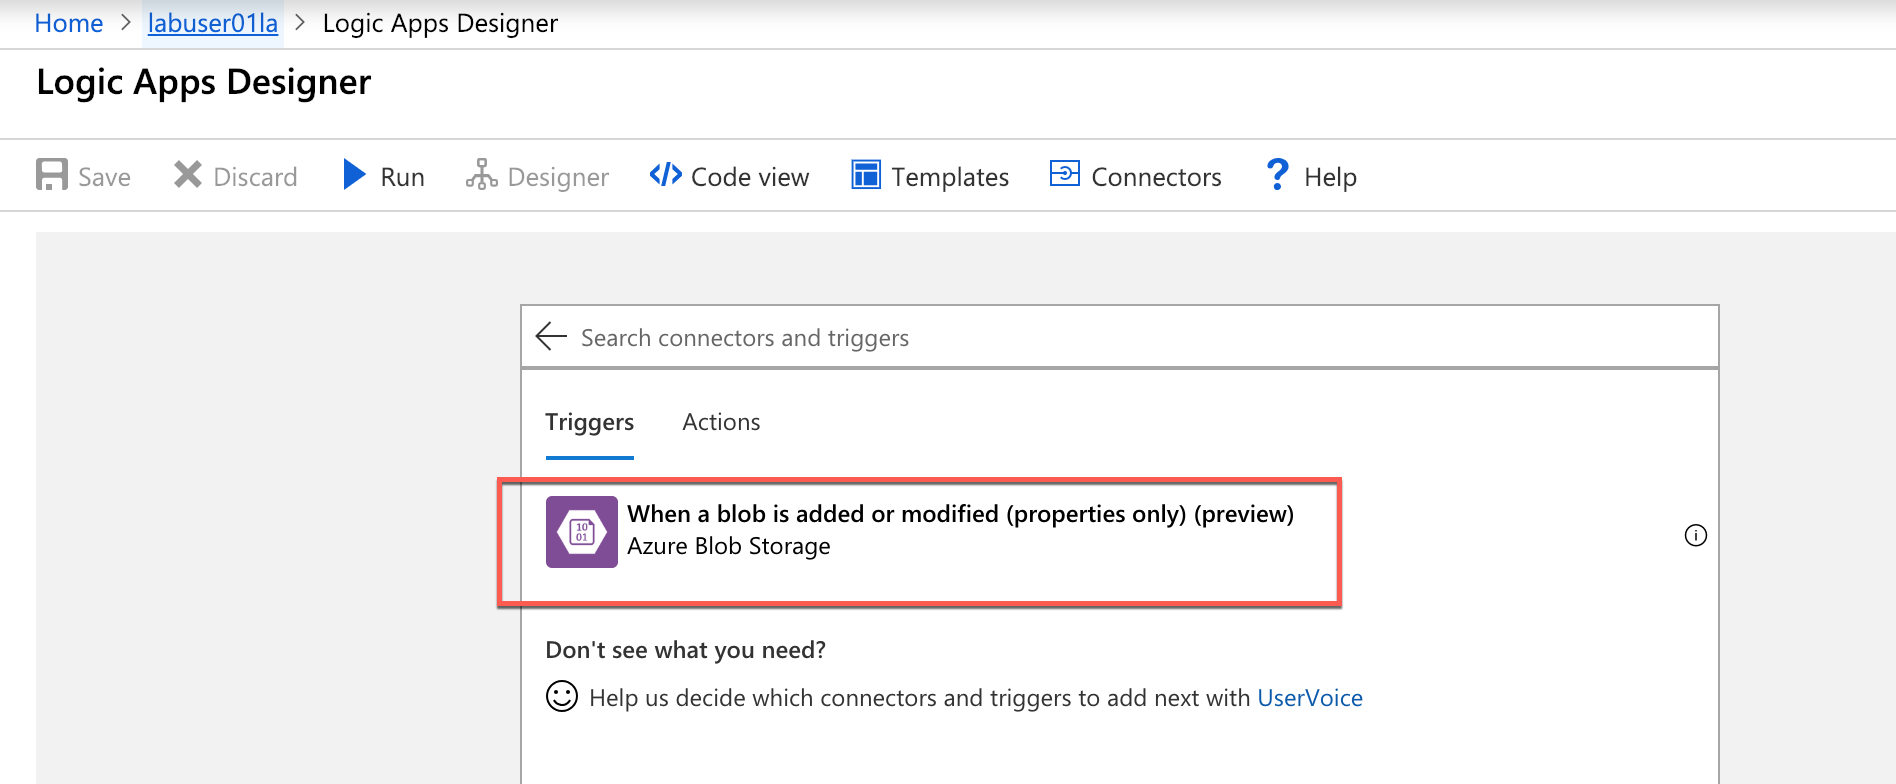The height and width of the screenshot is (784, 1896).
Task: Go to Home breadcrumb
Action: click(69, 23)
